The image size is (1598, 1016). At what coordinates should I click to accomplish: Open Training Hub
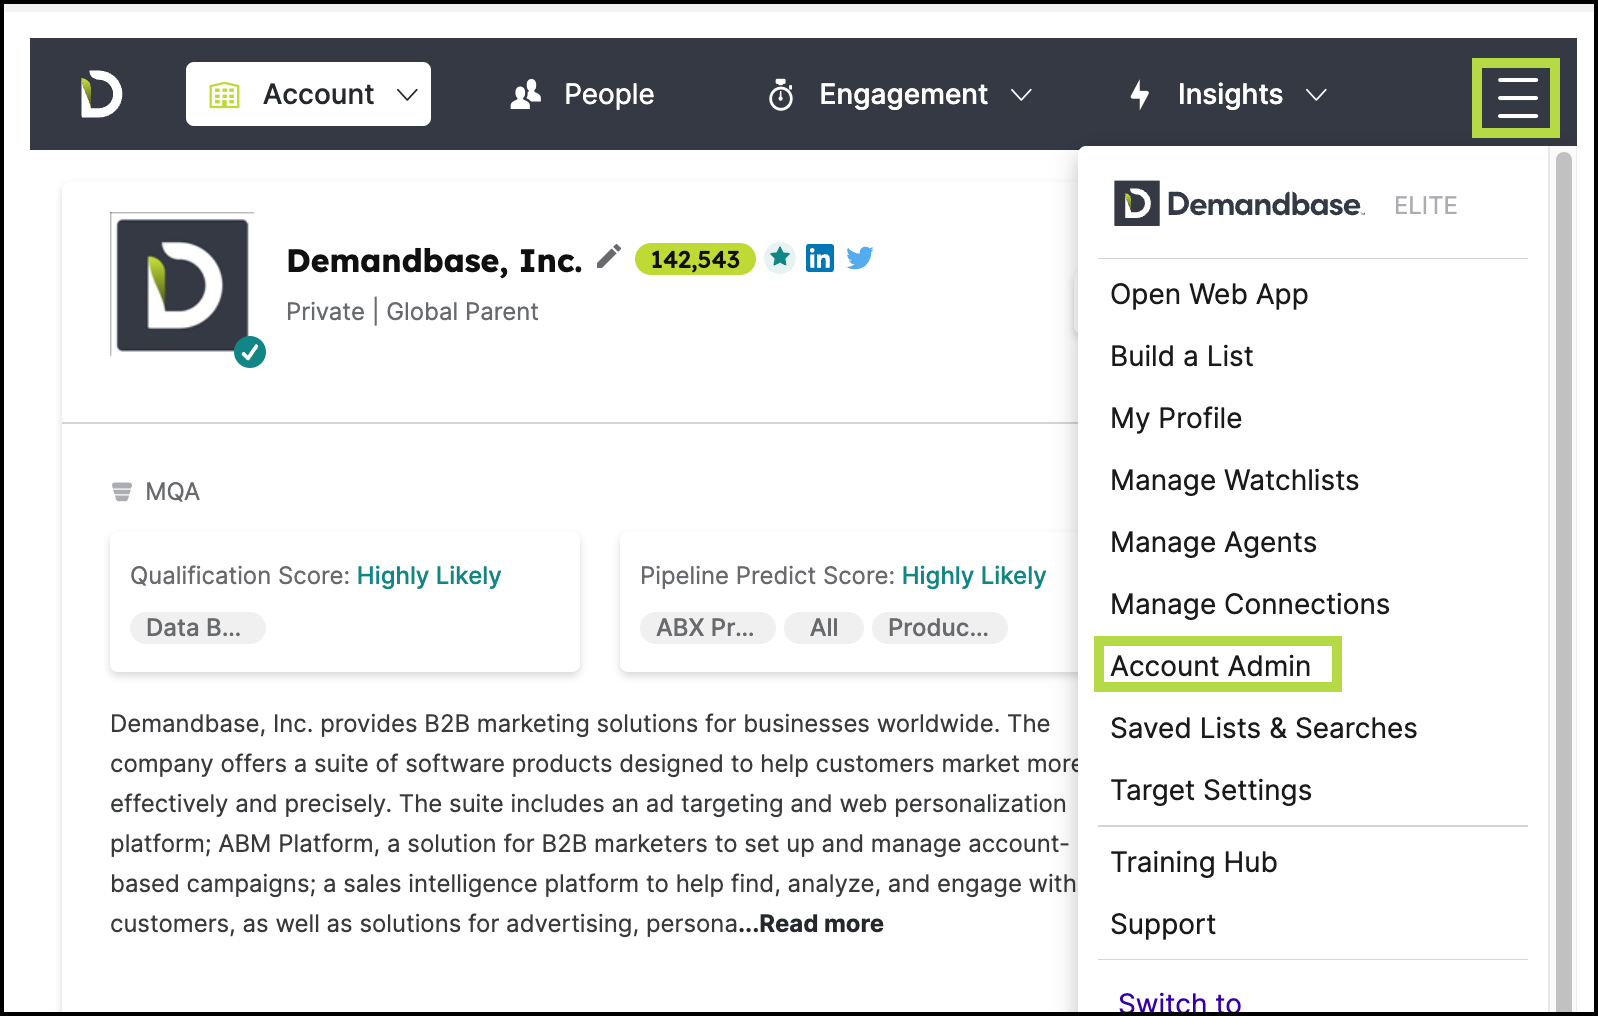pyautogui.click(x=1193, y=862)
